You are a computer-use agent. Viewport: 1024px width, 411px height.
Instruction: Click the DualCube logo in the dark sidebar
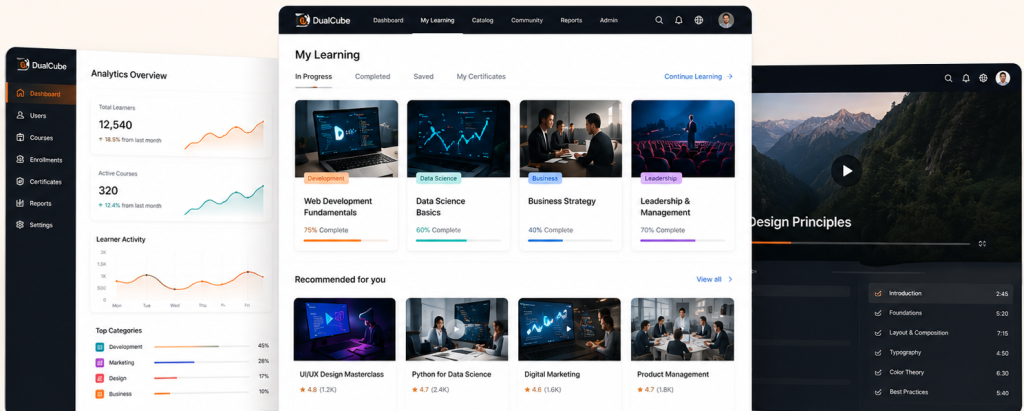[x=41, y=65]
